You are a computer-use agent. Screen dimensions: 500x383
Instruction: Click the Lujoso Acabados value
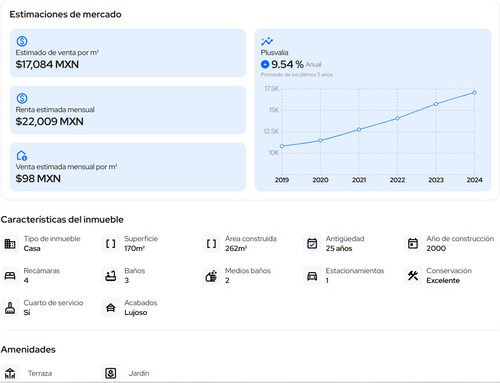coord(136,313)
